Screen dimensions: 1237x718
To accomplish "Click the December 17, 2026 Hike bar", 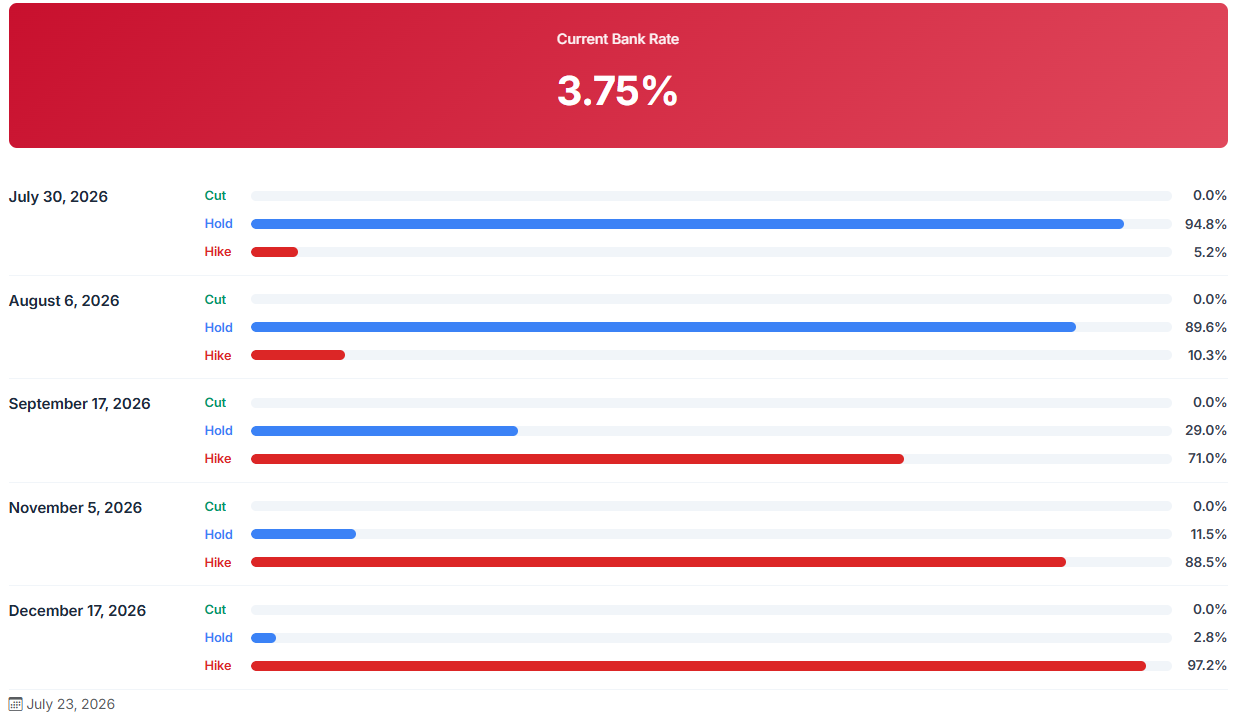I will coord(698,666).
